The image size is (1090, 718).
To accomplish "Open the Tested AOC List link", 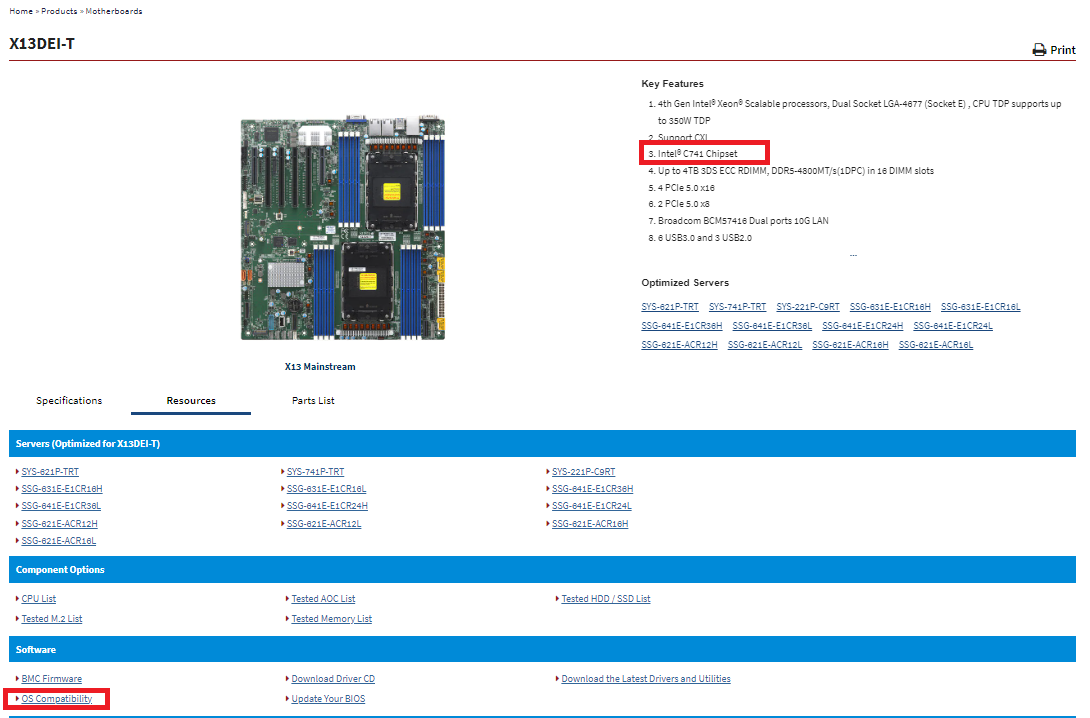I will 323,599.
